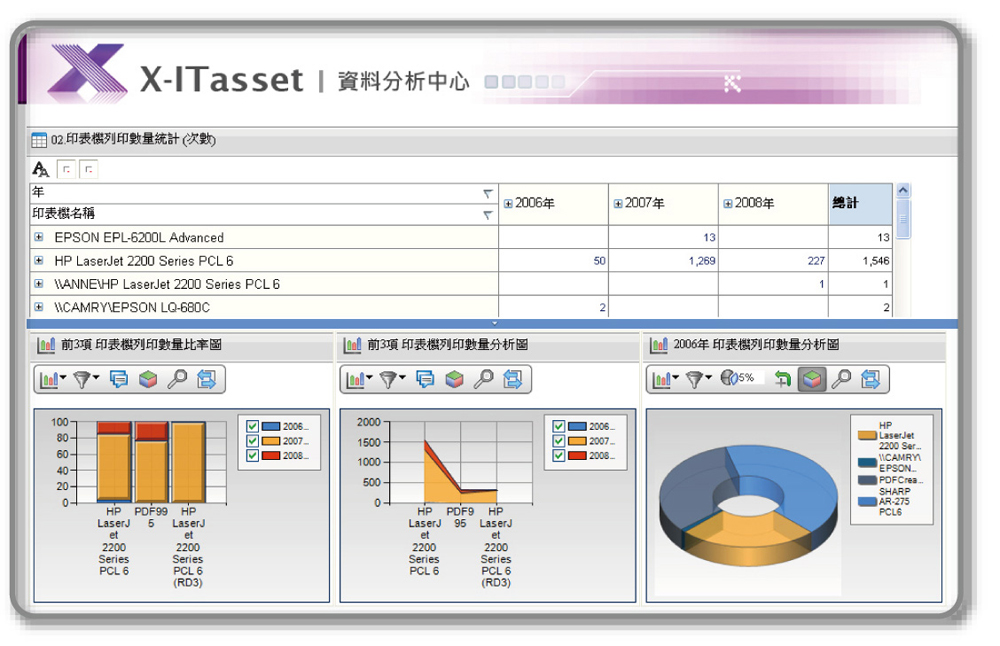The width and height of the screenshot is (1000, 646).
Task: Click the collapse arrow on the blue splitter bar
Action: 494,324
